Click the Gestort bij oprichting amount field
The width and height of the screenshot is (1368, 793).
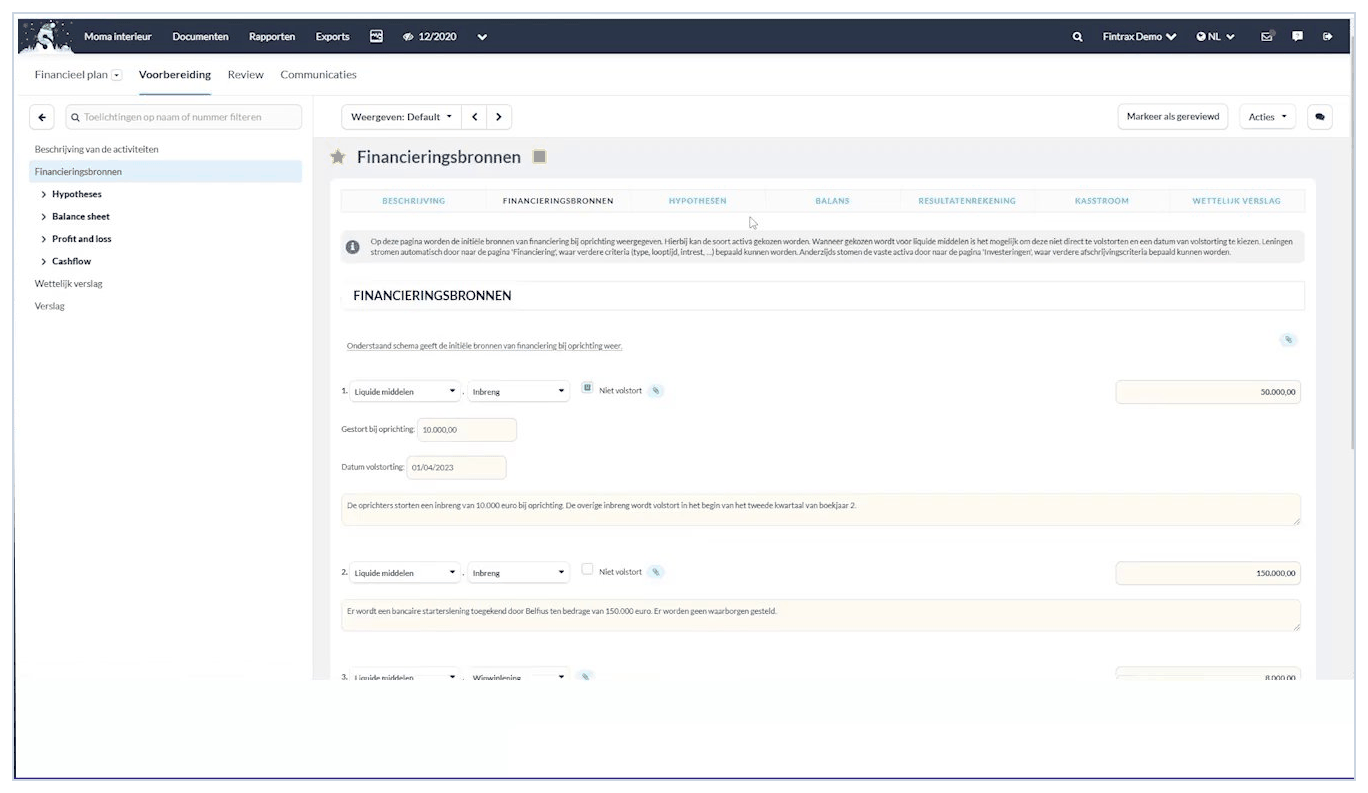coord(467,429)
